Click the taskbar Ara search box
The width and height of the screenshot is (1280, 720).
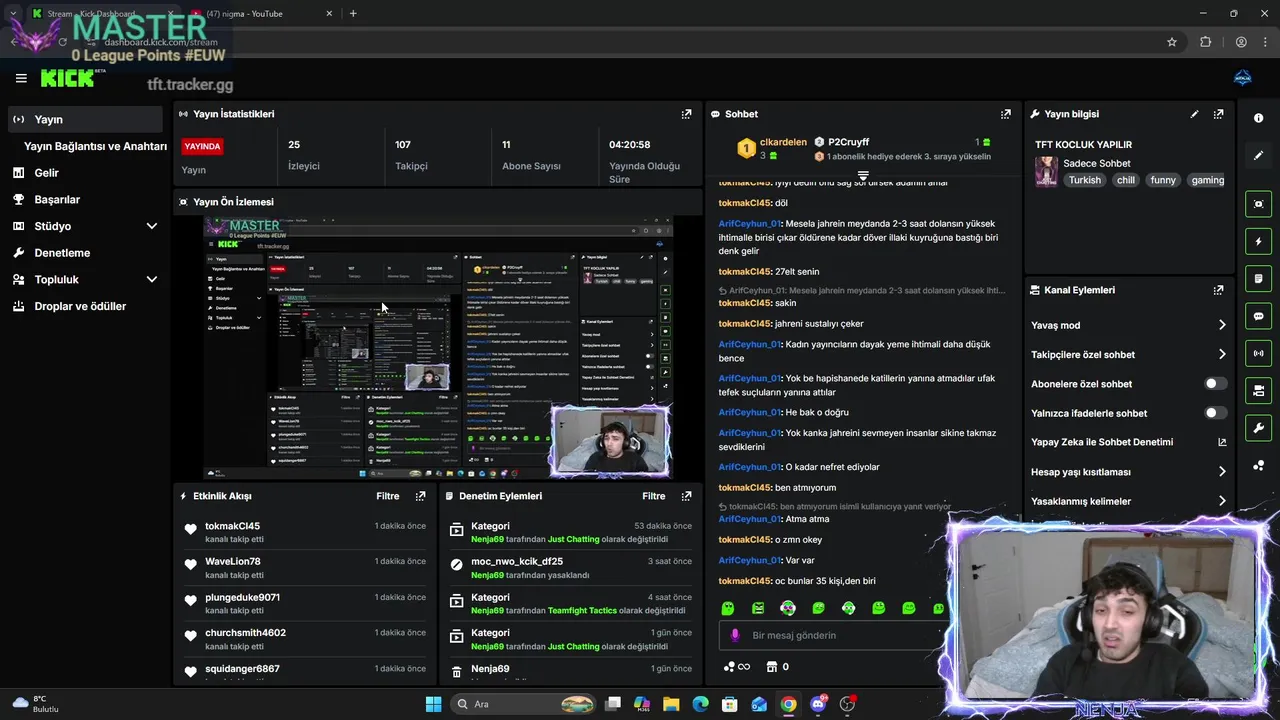coord(524,704)
